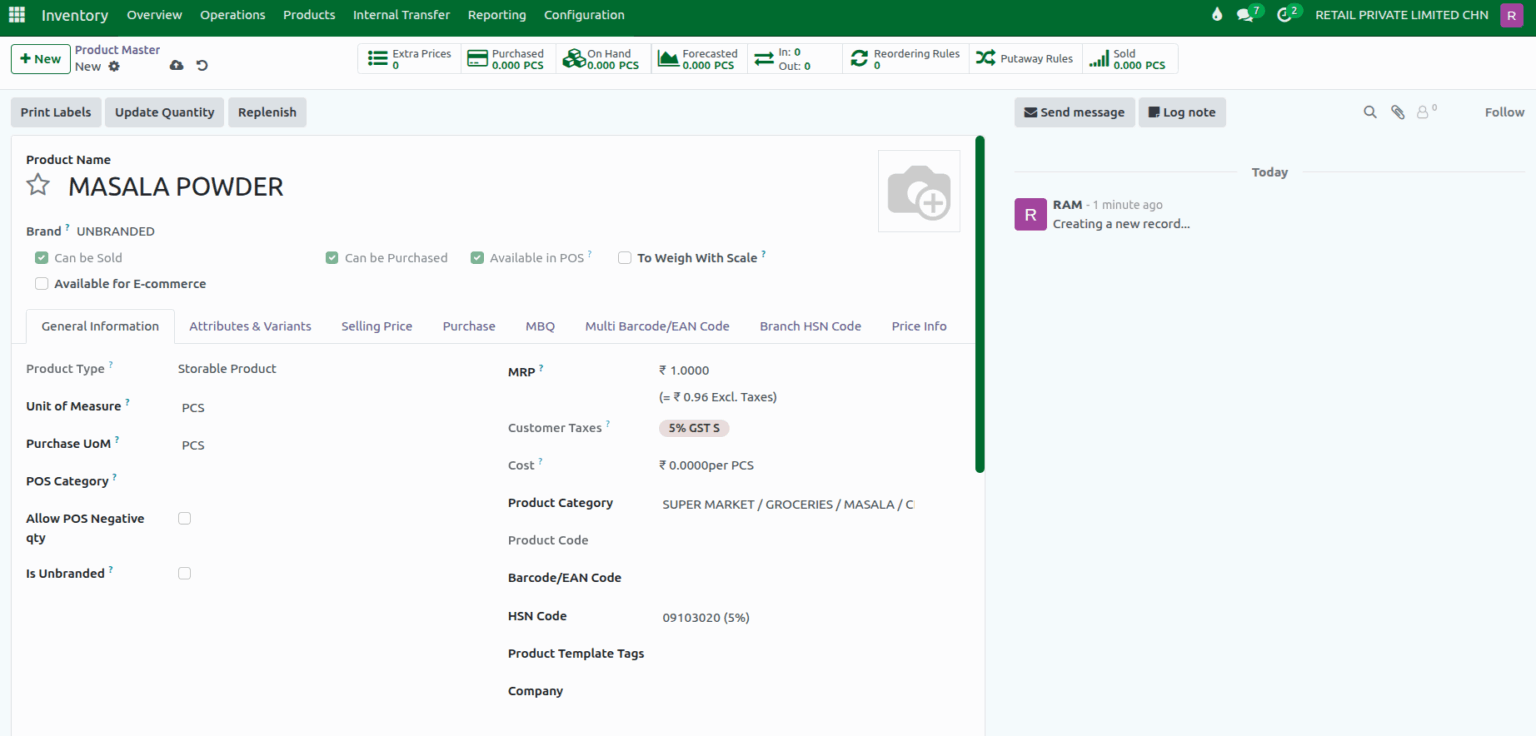Click the gear icon beside New
Viewport: 1536px width, 736px height.
(x=114, y=66)
